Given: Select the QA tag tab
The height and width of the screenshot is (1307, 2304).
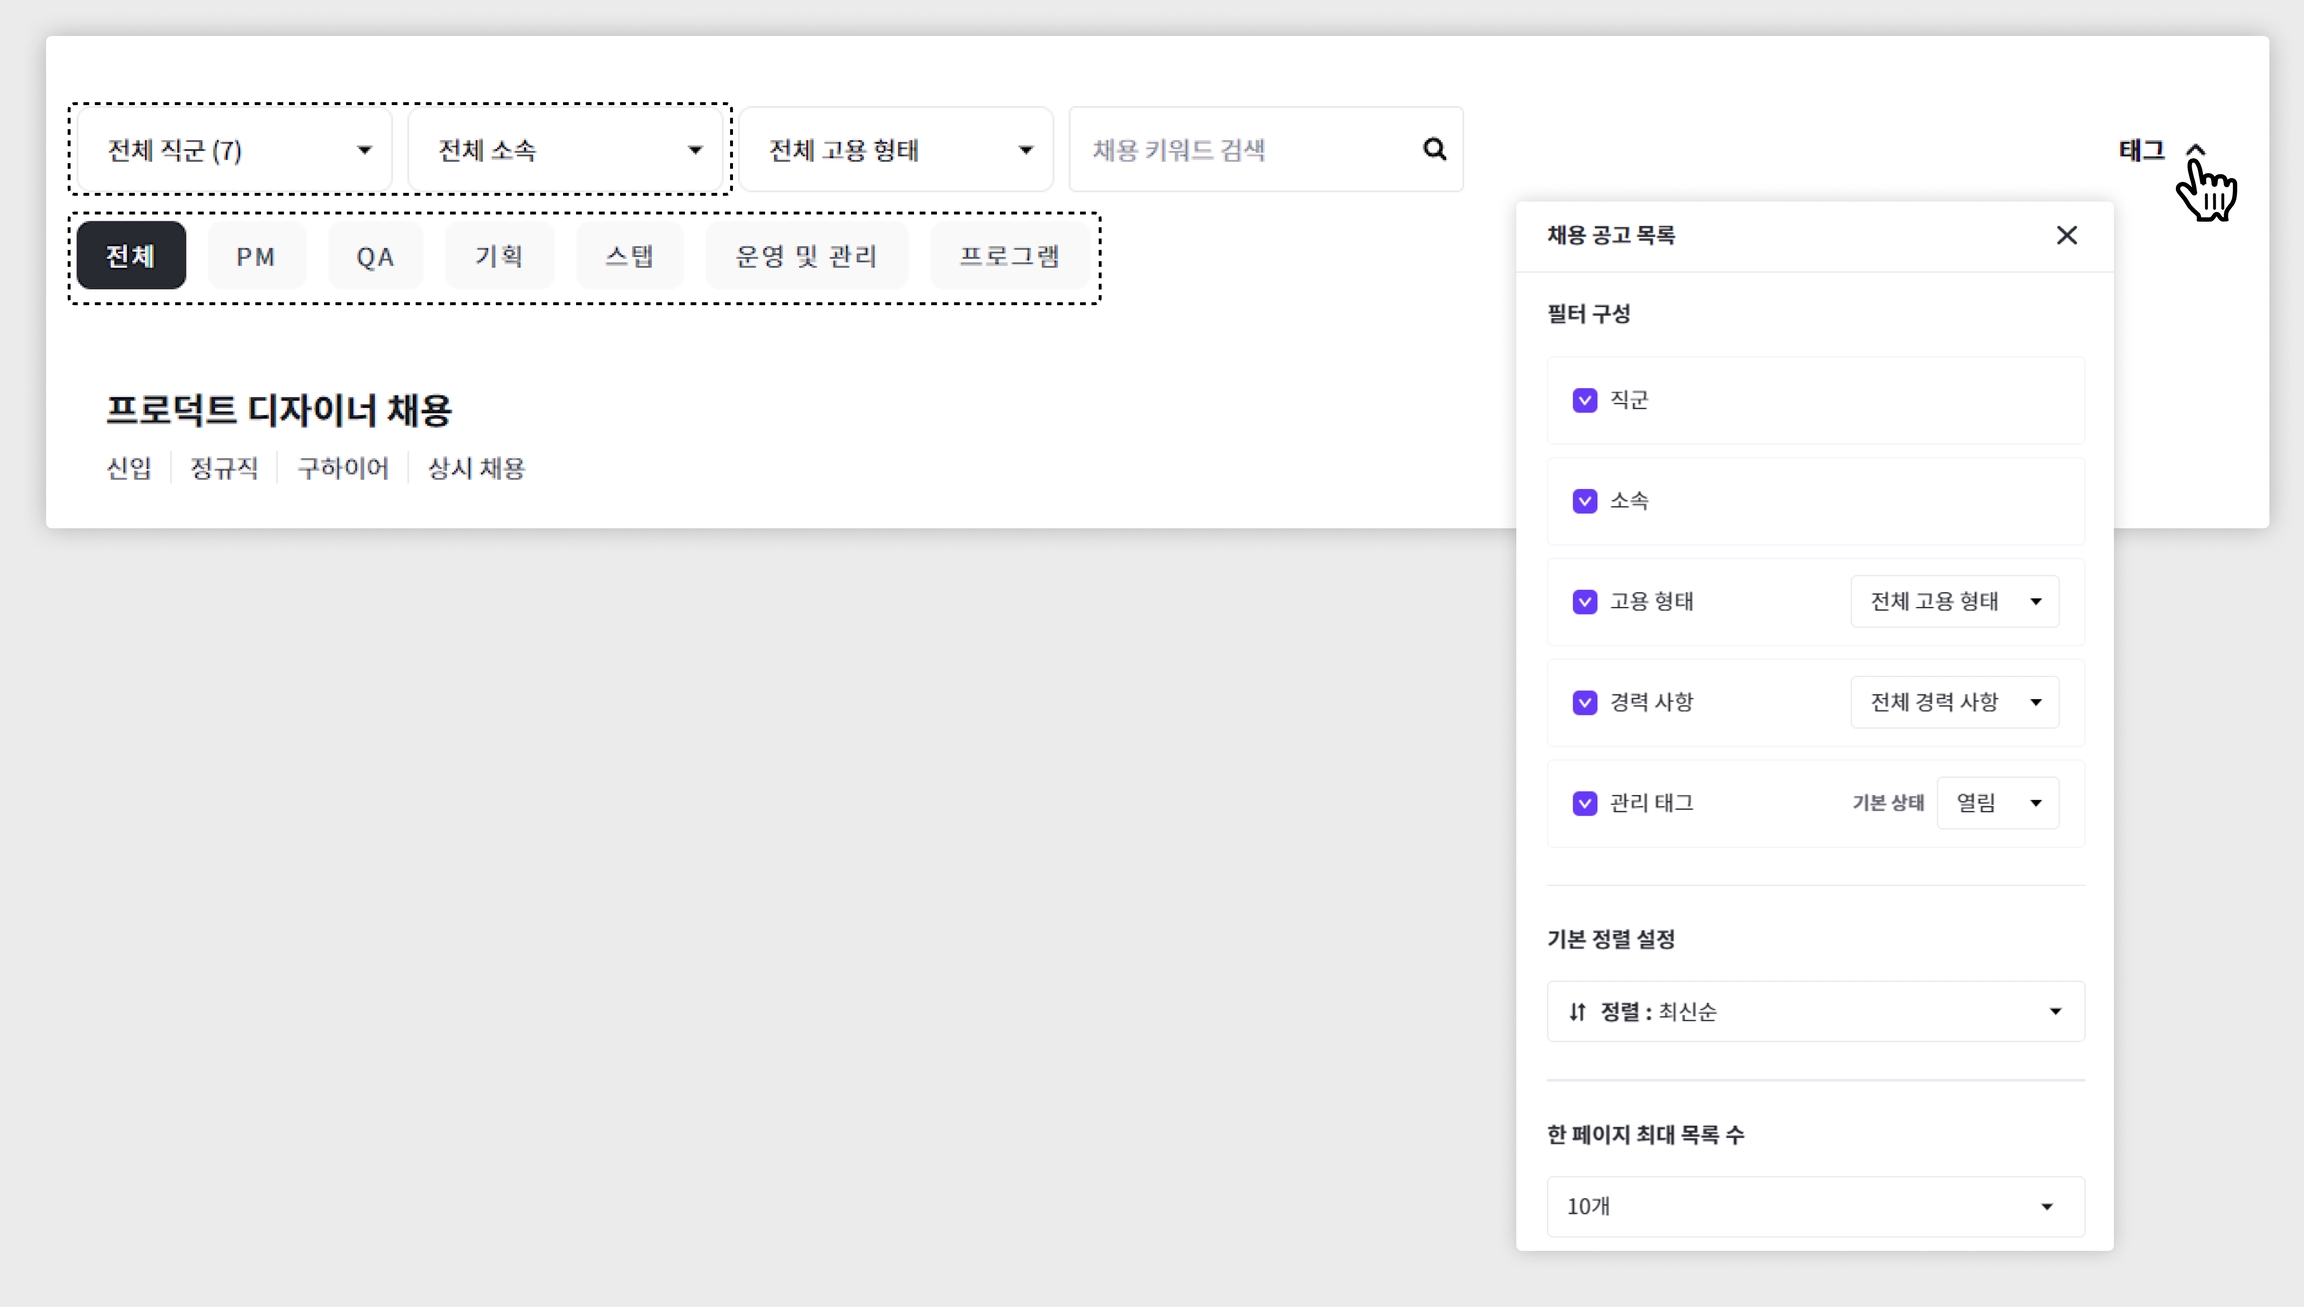Looking at the screenshot, I should (x=375, y=257).
